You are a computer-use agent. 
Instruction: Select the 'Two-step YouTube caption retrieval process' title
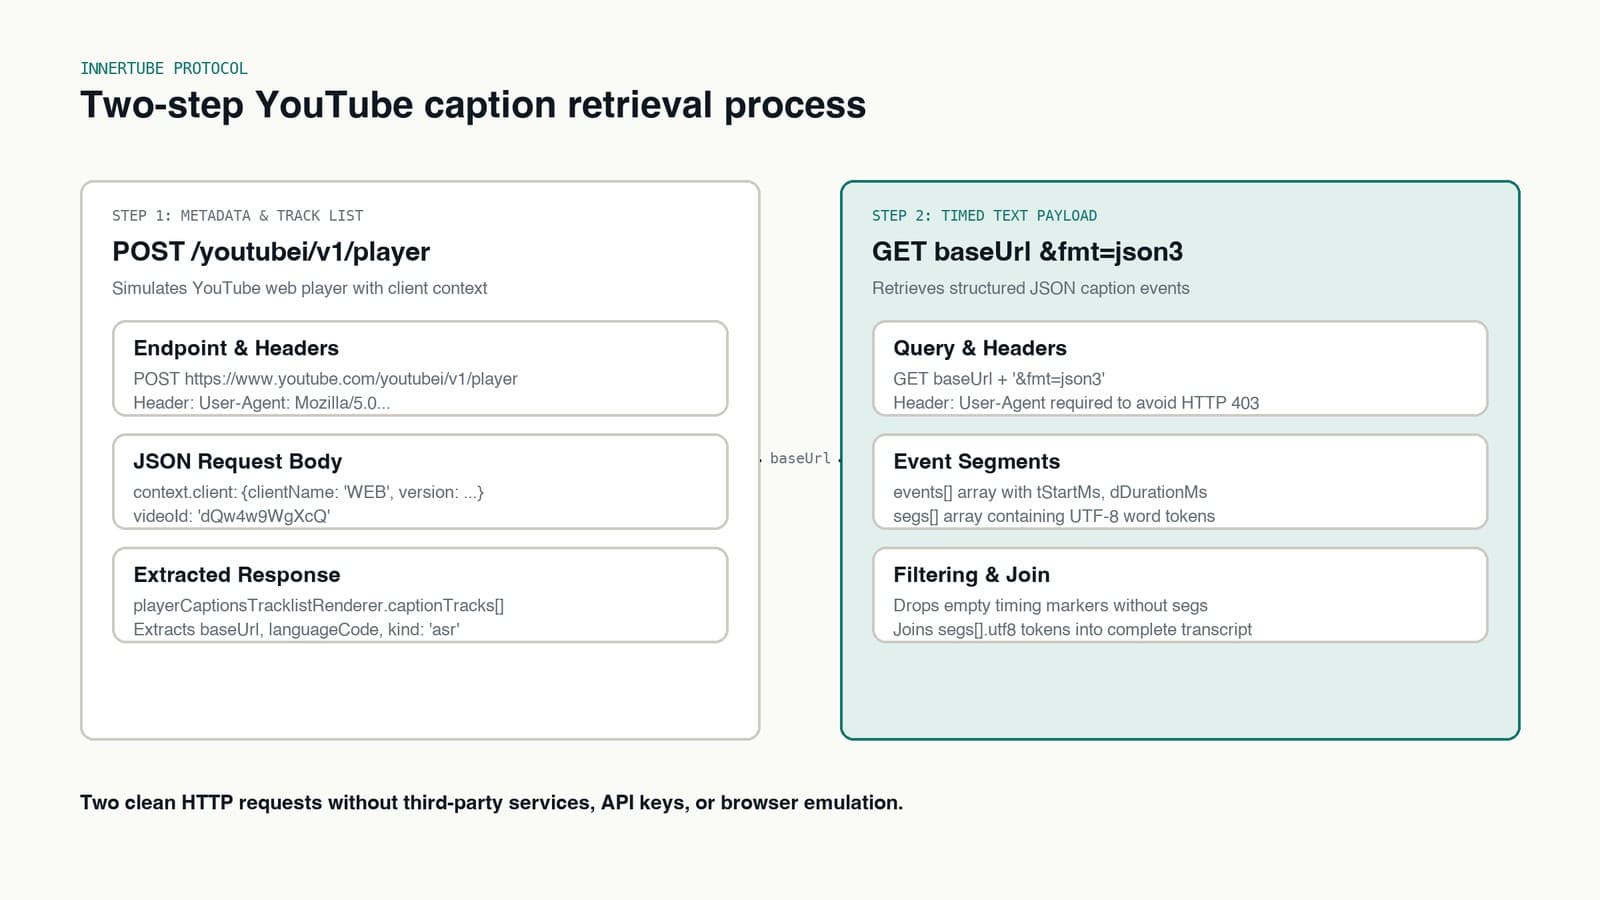tap(473, 105)
